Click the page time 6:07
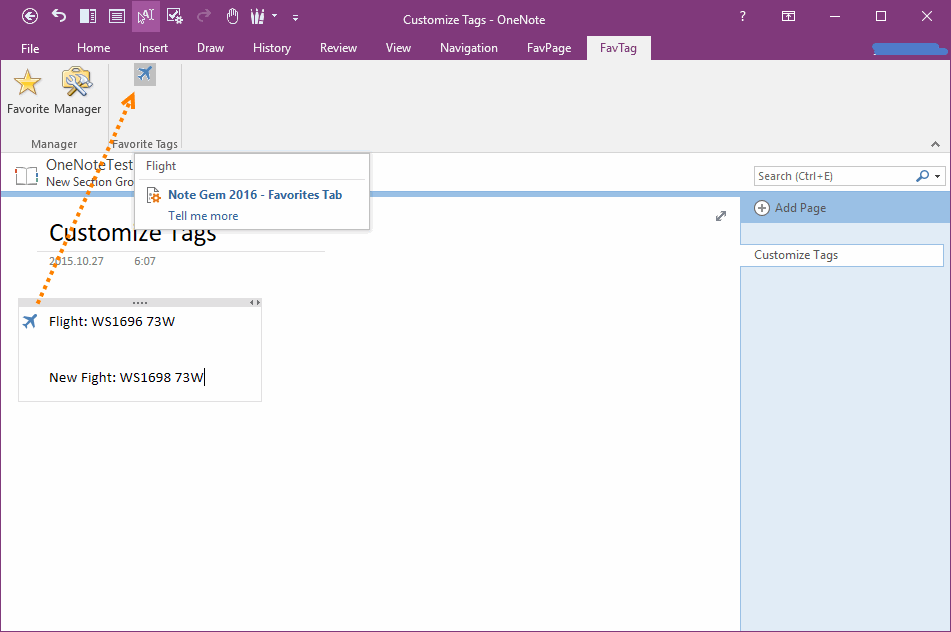This screenshot has height=632, width=951. coord(145,261)
